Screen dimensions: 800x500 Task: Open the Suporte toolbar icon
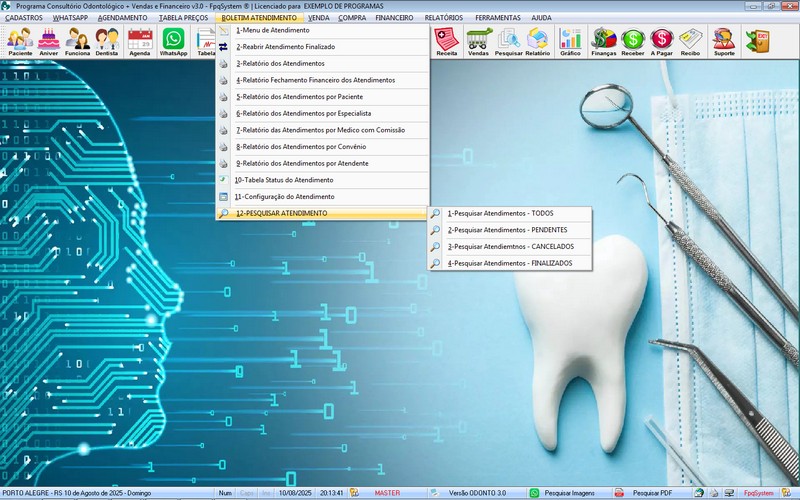tap(722, 41)
